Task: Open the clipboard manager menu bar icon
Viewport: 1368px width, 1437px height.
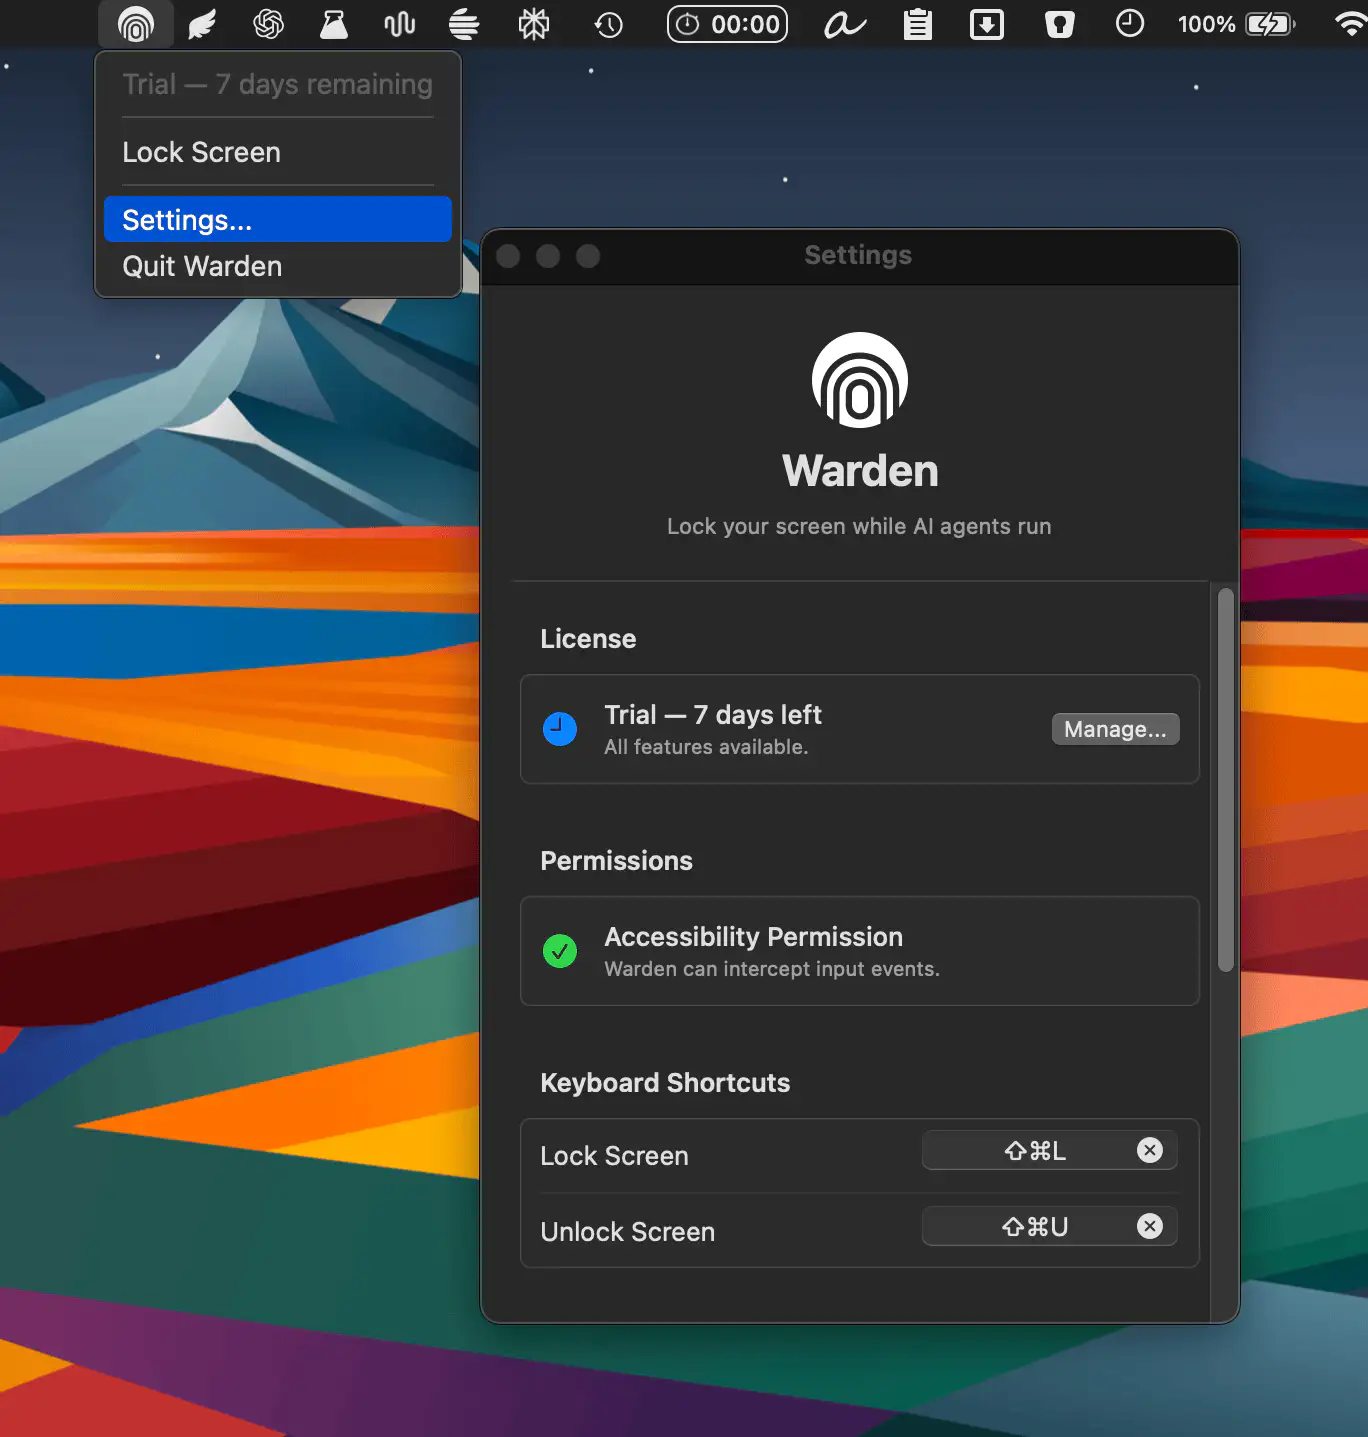Action: point(917,24)
